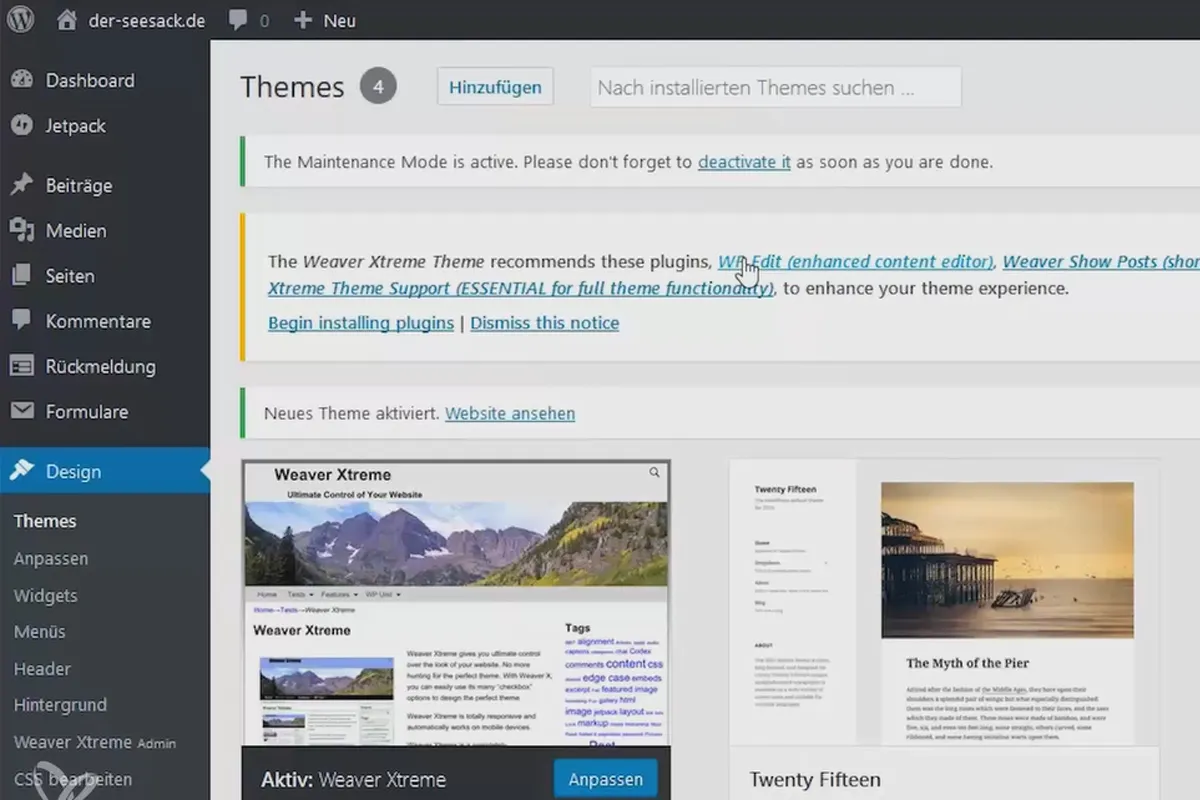Image resolution: width=1200 pixels, height=800 pixels.
Task: Open the Medien section
Action: (76, 230)
